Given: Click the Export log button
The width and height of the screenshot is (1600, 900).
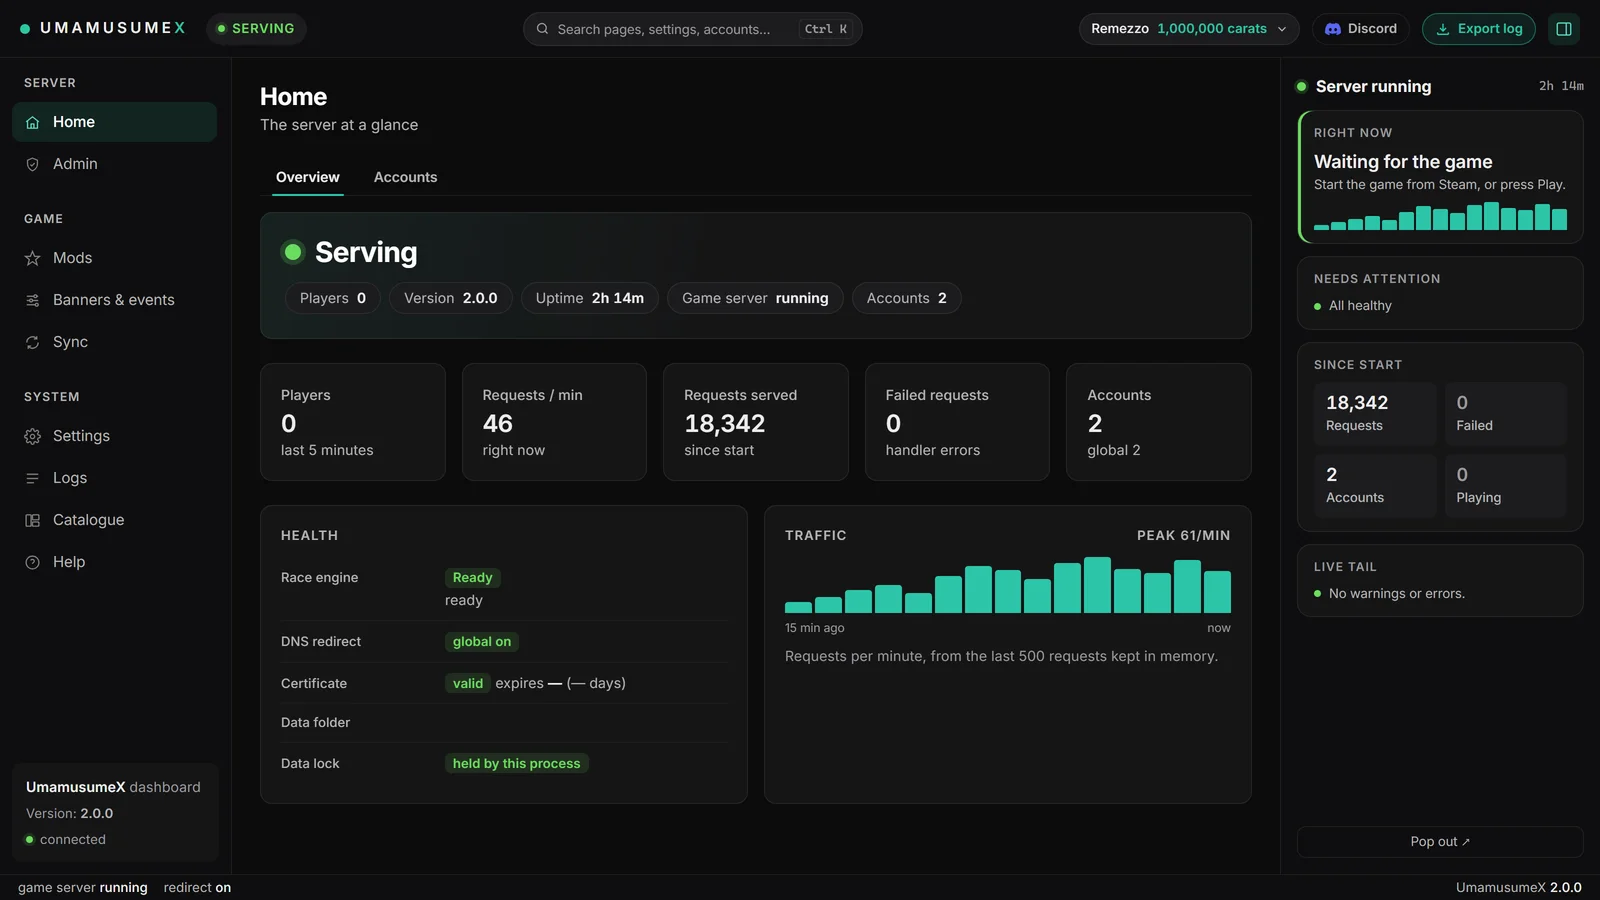Looking at the screenshot, I should point(1479,29).
